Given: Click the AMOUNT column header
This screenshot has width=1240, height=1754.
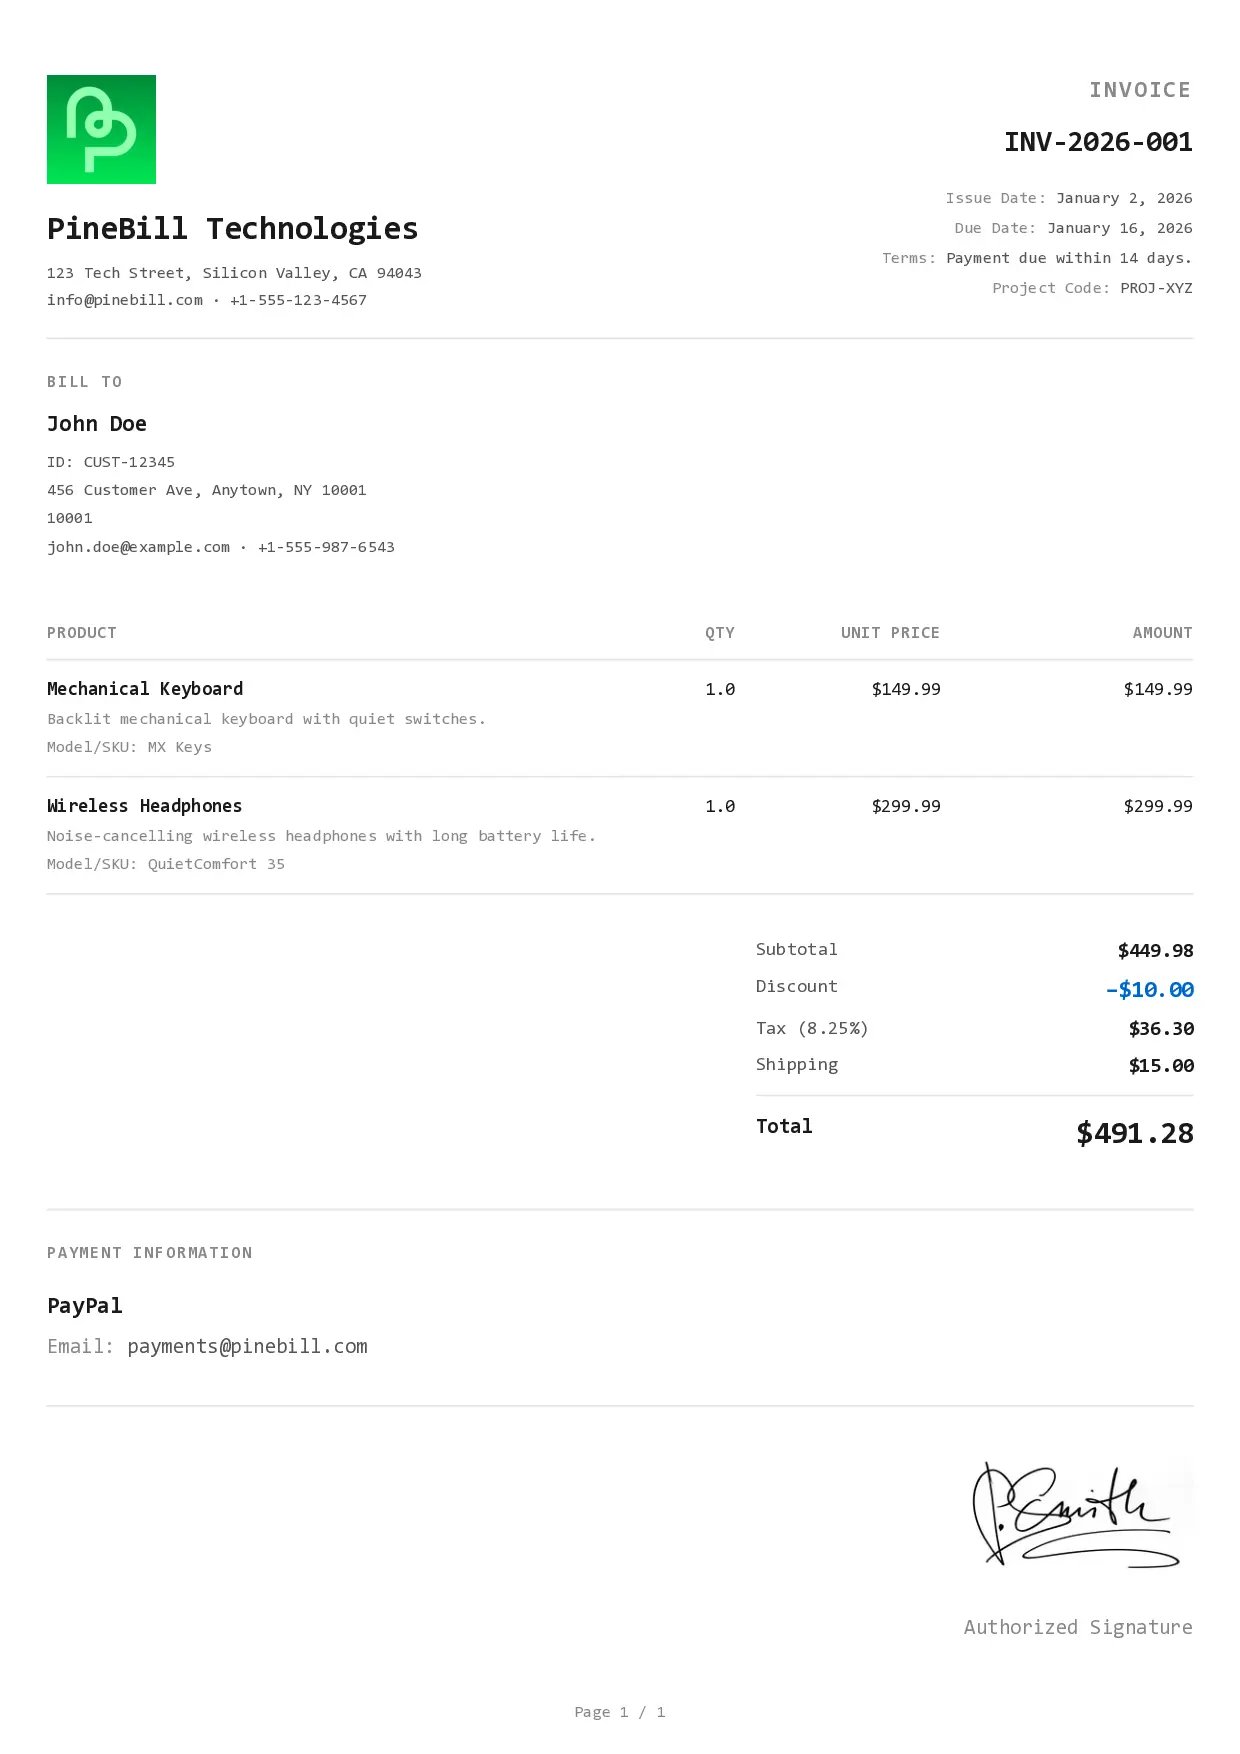Looking at the screenshot, I should coord(1162,633).
